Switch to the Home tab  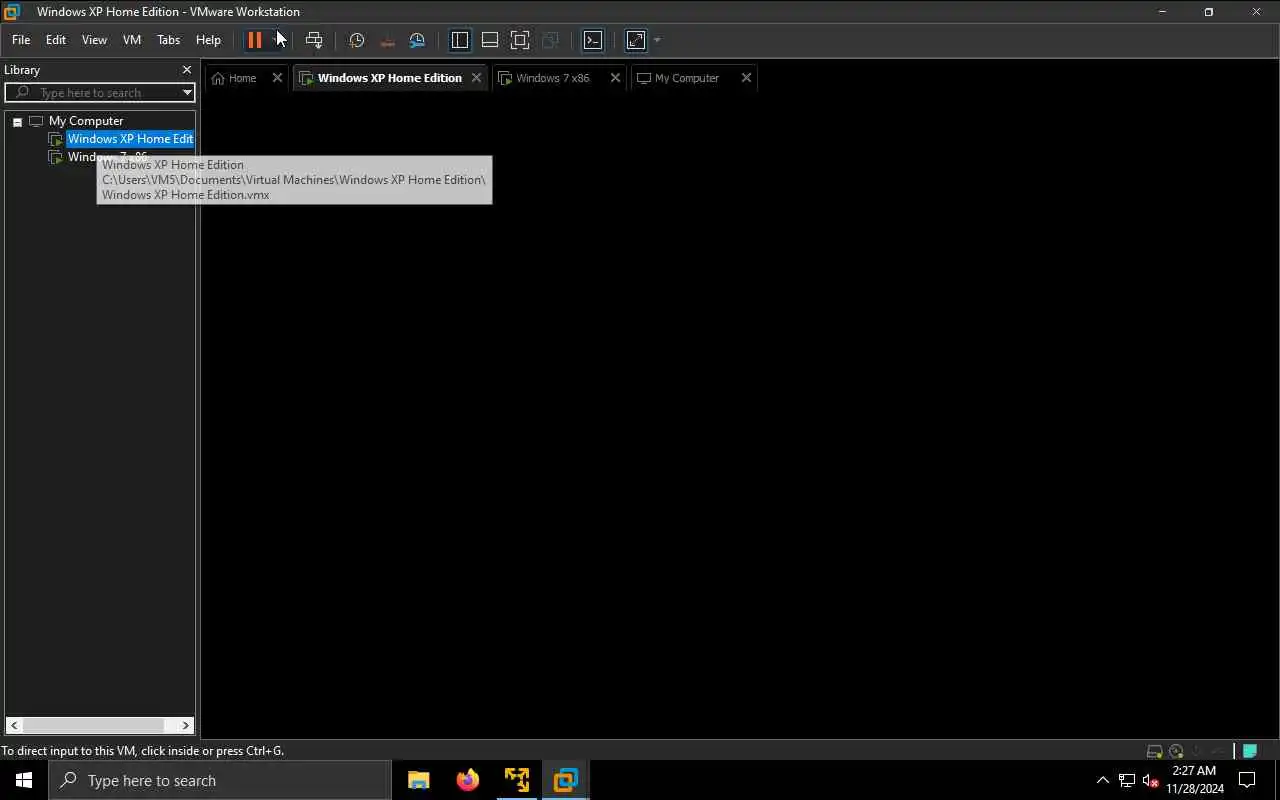coord(242,78)
